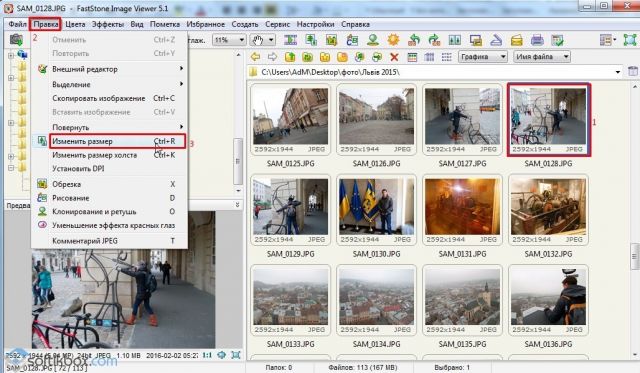Choose Изменить размер холста menu entry

point(109,155)
